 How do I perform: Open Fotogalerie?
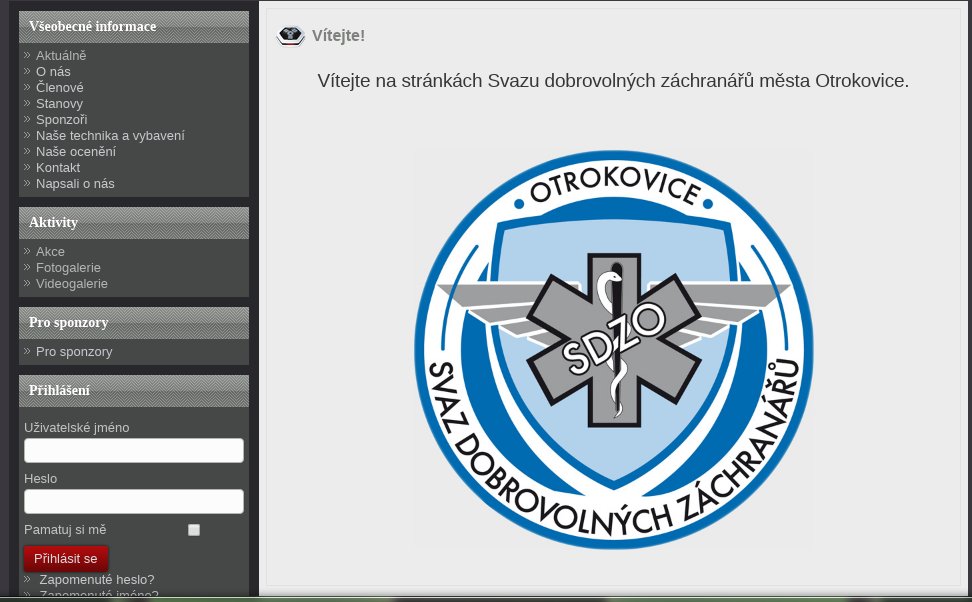68,268
